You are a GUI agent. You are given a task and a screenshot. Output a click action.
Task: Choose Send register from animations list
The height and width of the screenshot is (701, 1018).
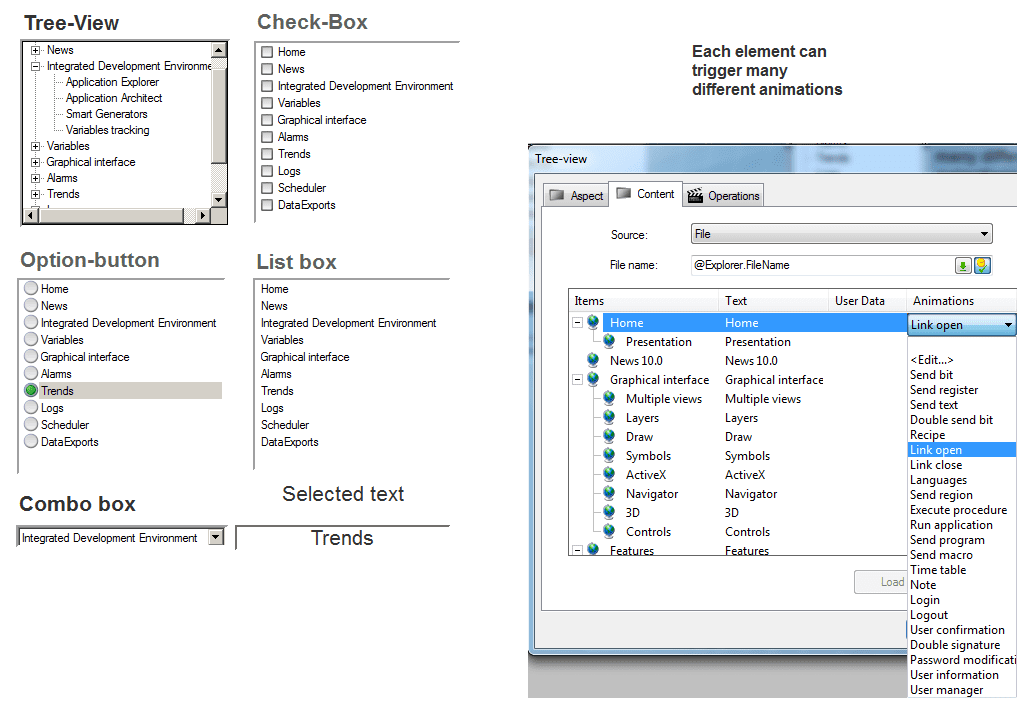(944, 390)
